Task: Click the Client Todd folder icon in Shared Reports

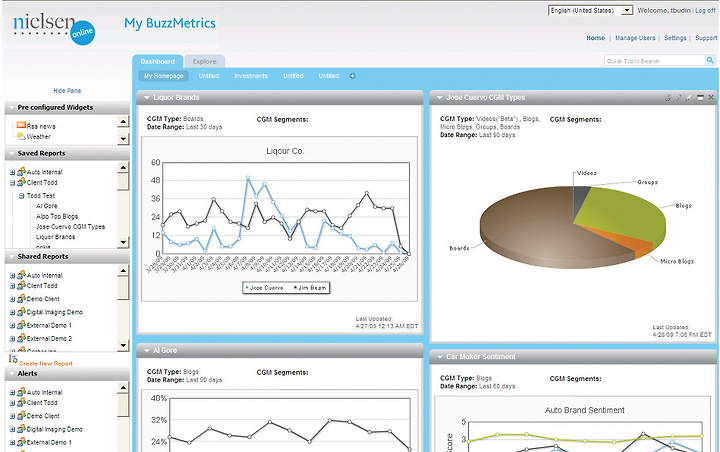Action: tap(21, 286)
